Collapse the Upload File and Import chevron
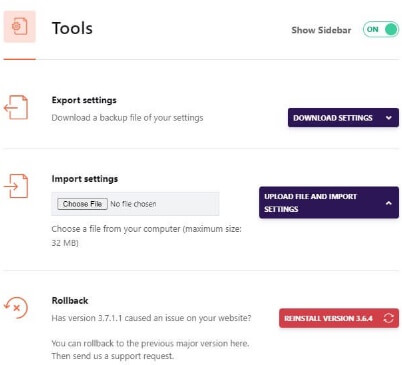This screenshot has width=402, height=365. tap(388, 203)
